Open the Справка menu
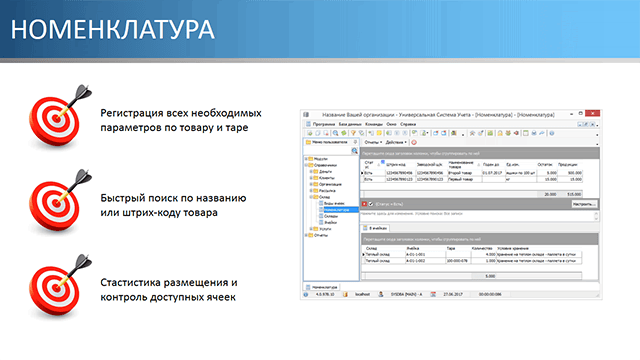640x360 pixels. coord(408,124)
